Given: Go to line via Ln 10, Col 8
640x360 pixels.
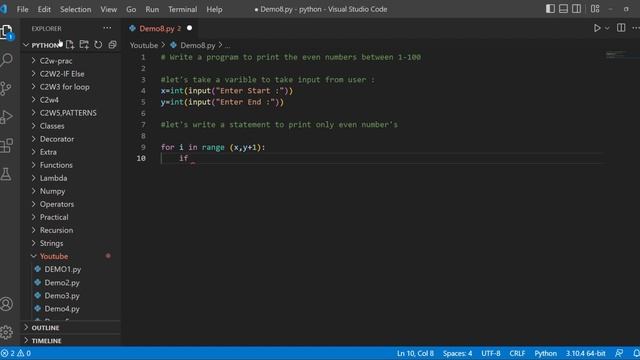Looking at the screenshot, I should [x=415, y=353].
